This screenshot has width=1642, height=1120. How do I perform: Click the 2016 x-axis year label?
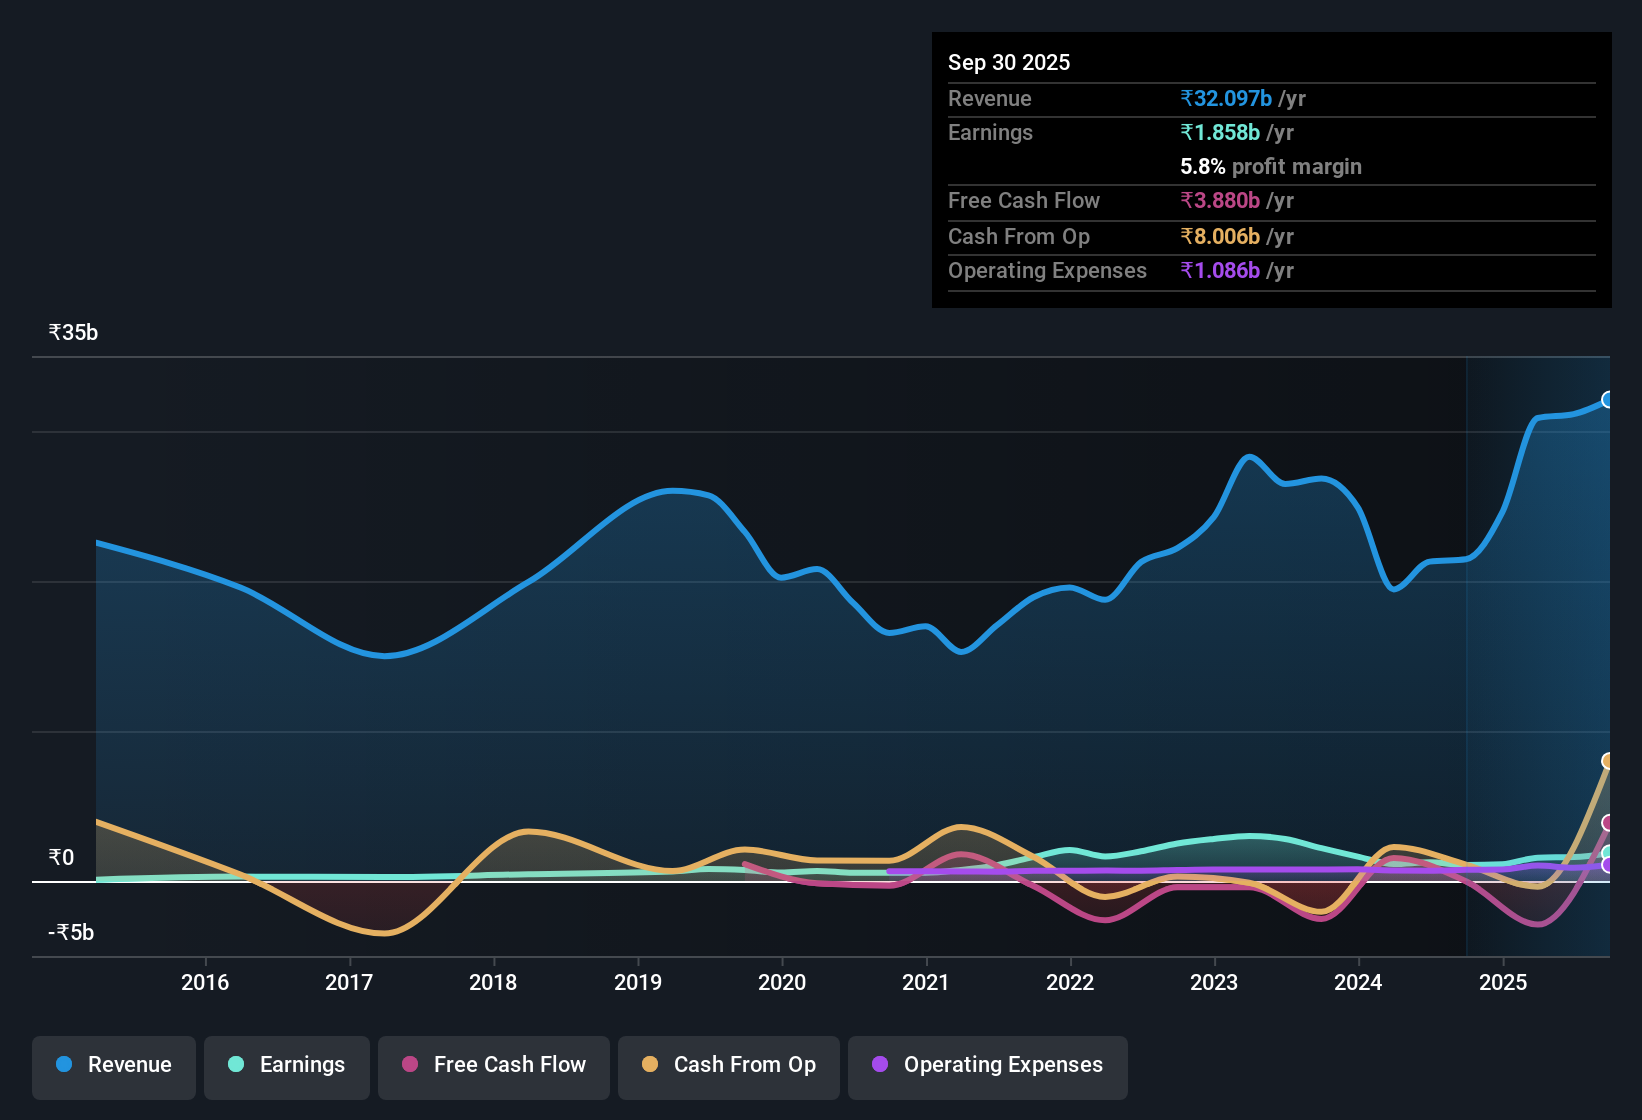[x=205, y=983]
